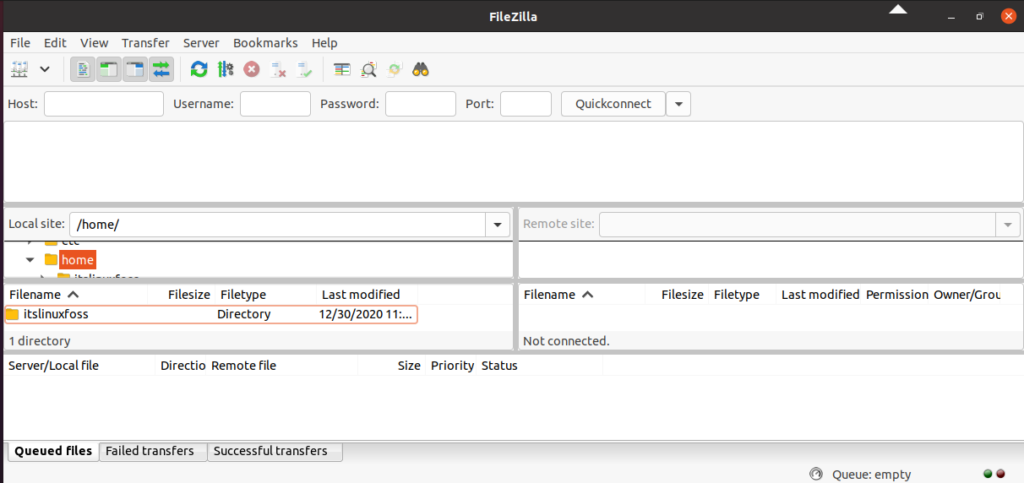1024x483 pixels.
Task: Click the queue size indicator icon
Action: pyautogui.click(x=814, y=474)
